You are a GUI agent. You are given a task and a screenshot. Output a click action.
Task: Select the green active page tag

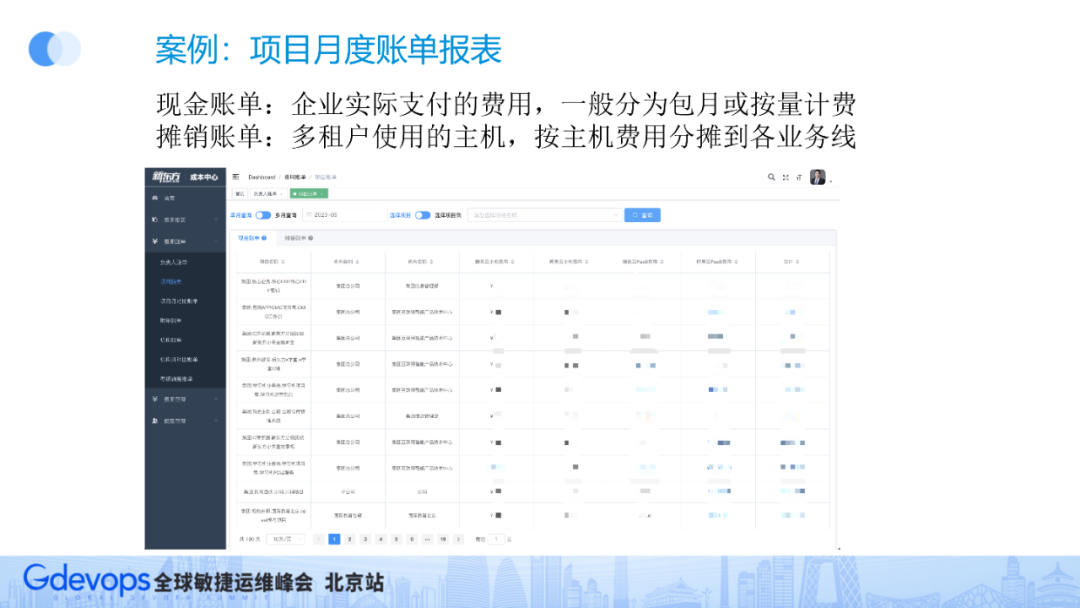tap(309, 194)
